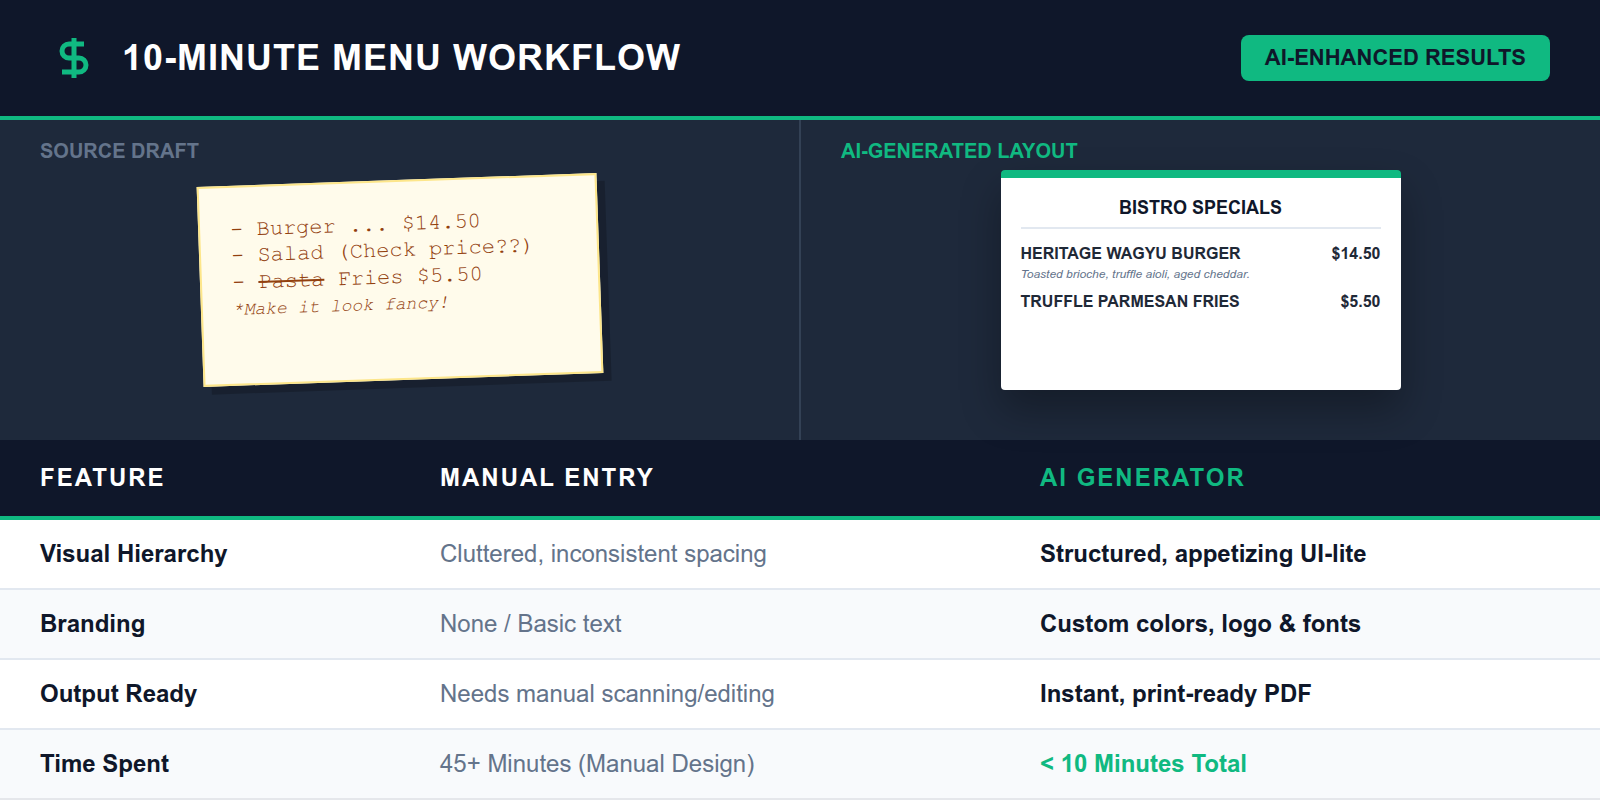
Task: Click 'Instant, print-ready PDF' cell
Action: [1175, 694]
